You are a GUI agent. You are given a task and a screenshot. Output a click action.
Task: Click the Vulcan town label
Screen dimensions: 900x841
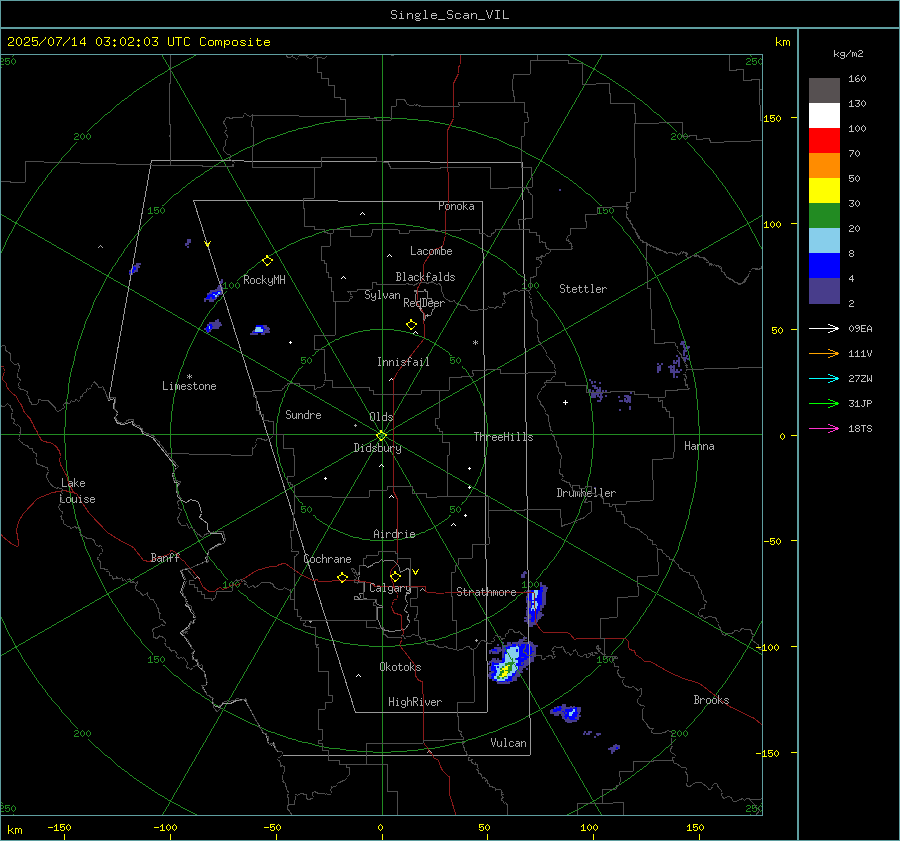tap(509, 743)
